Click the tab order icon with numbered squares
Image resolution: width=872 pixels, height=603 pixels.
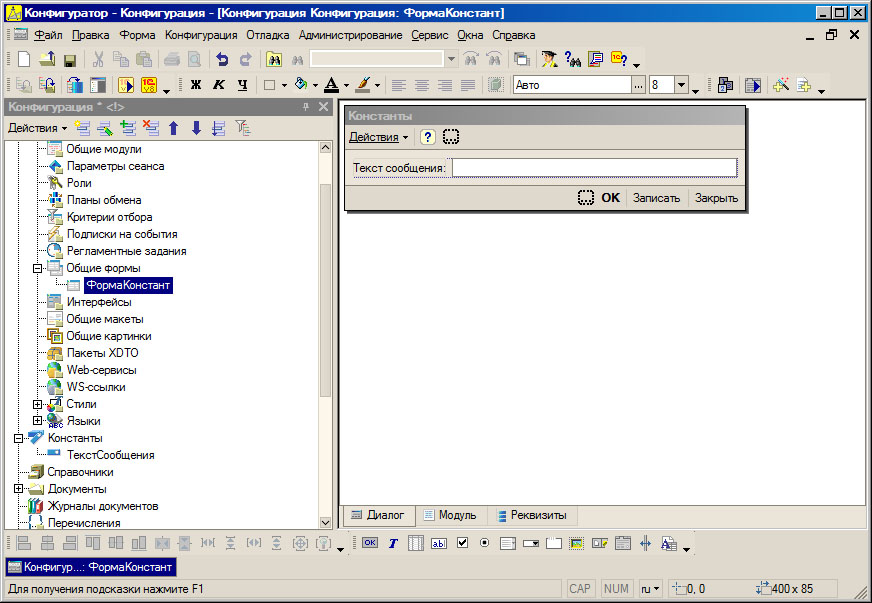(726, 85)
